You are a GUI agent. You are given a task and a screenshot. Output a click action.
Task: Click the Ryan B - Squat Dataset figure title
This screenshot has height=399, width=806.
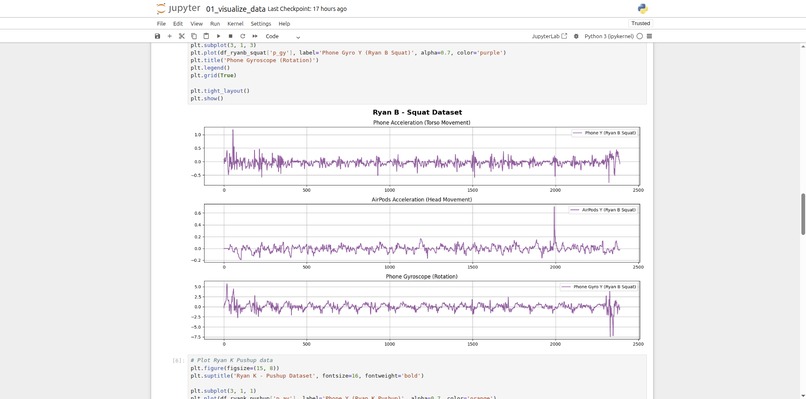tap(417, 112)
